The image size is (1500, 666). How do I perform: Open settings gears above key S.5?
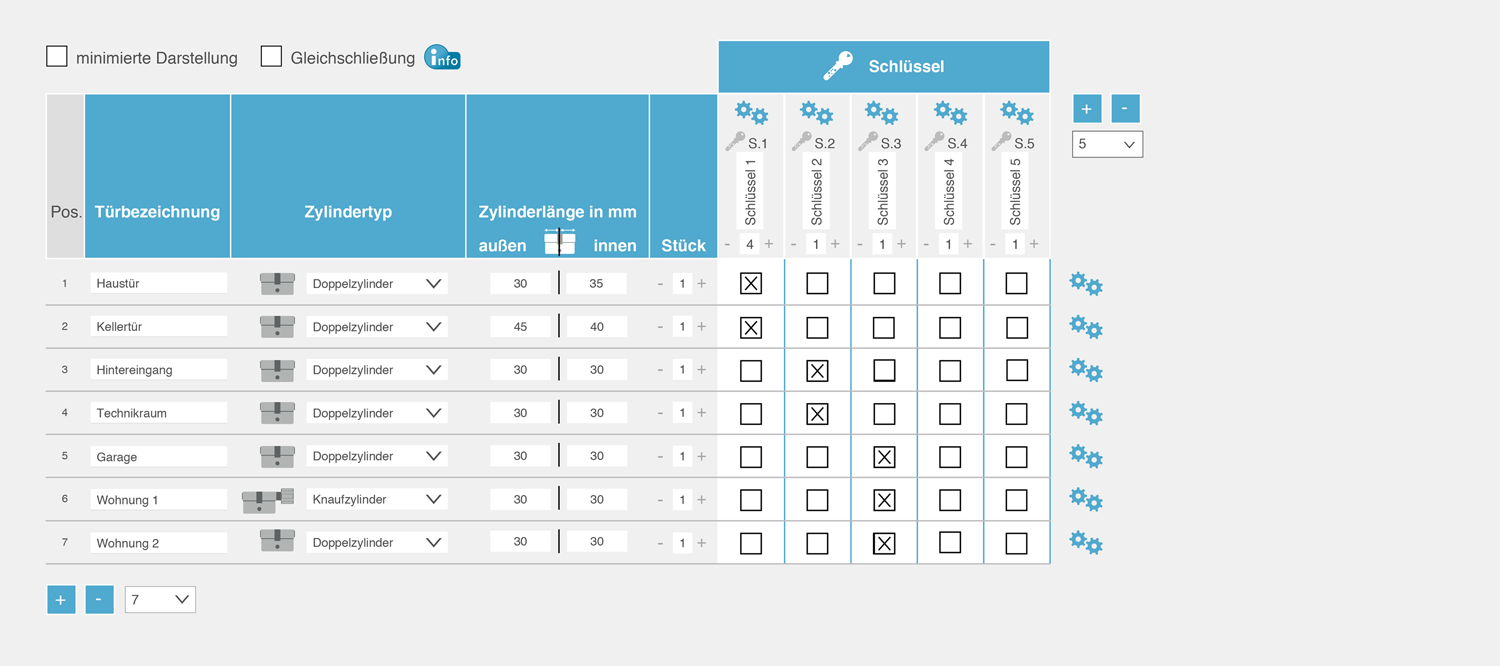click(1017, 113)
